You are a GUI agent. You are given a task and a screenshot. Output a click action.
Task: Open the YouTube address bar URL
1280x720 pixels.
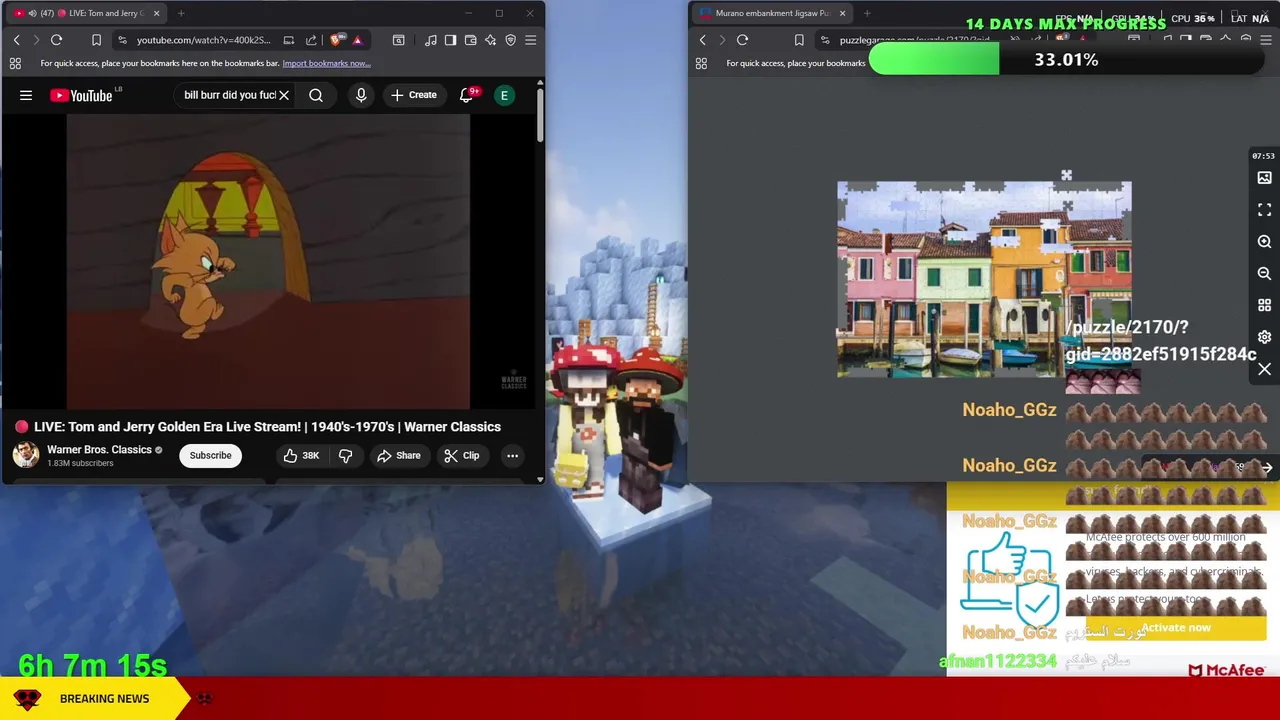tap(203, 40)
